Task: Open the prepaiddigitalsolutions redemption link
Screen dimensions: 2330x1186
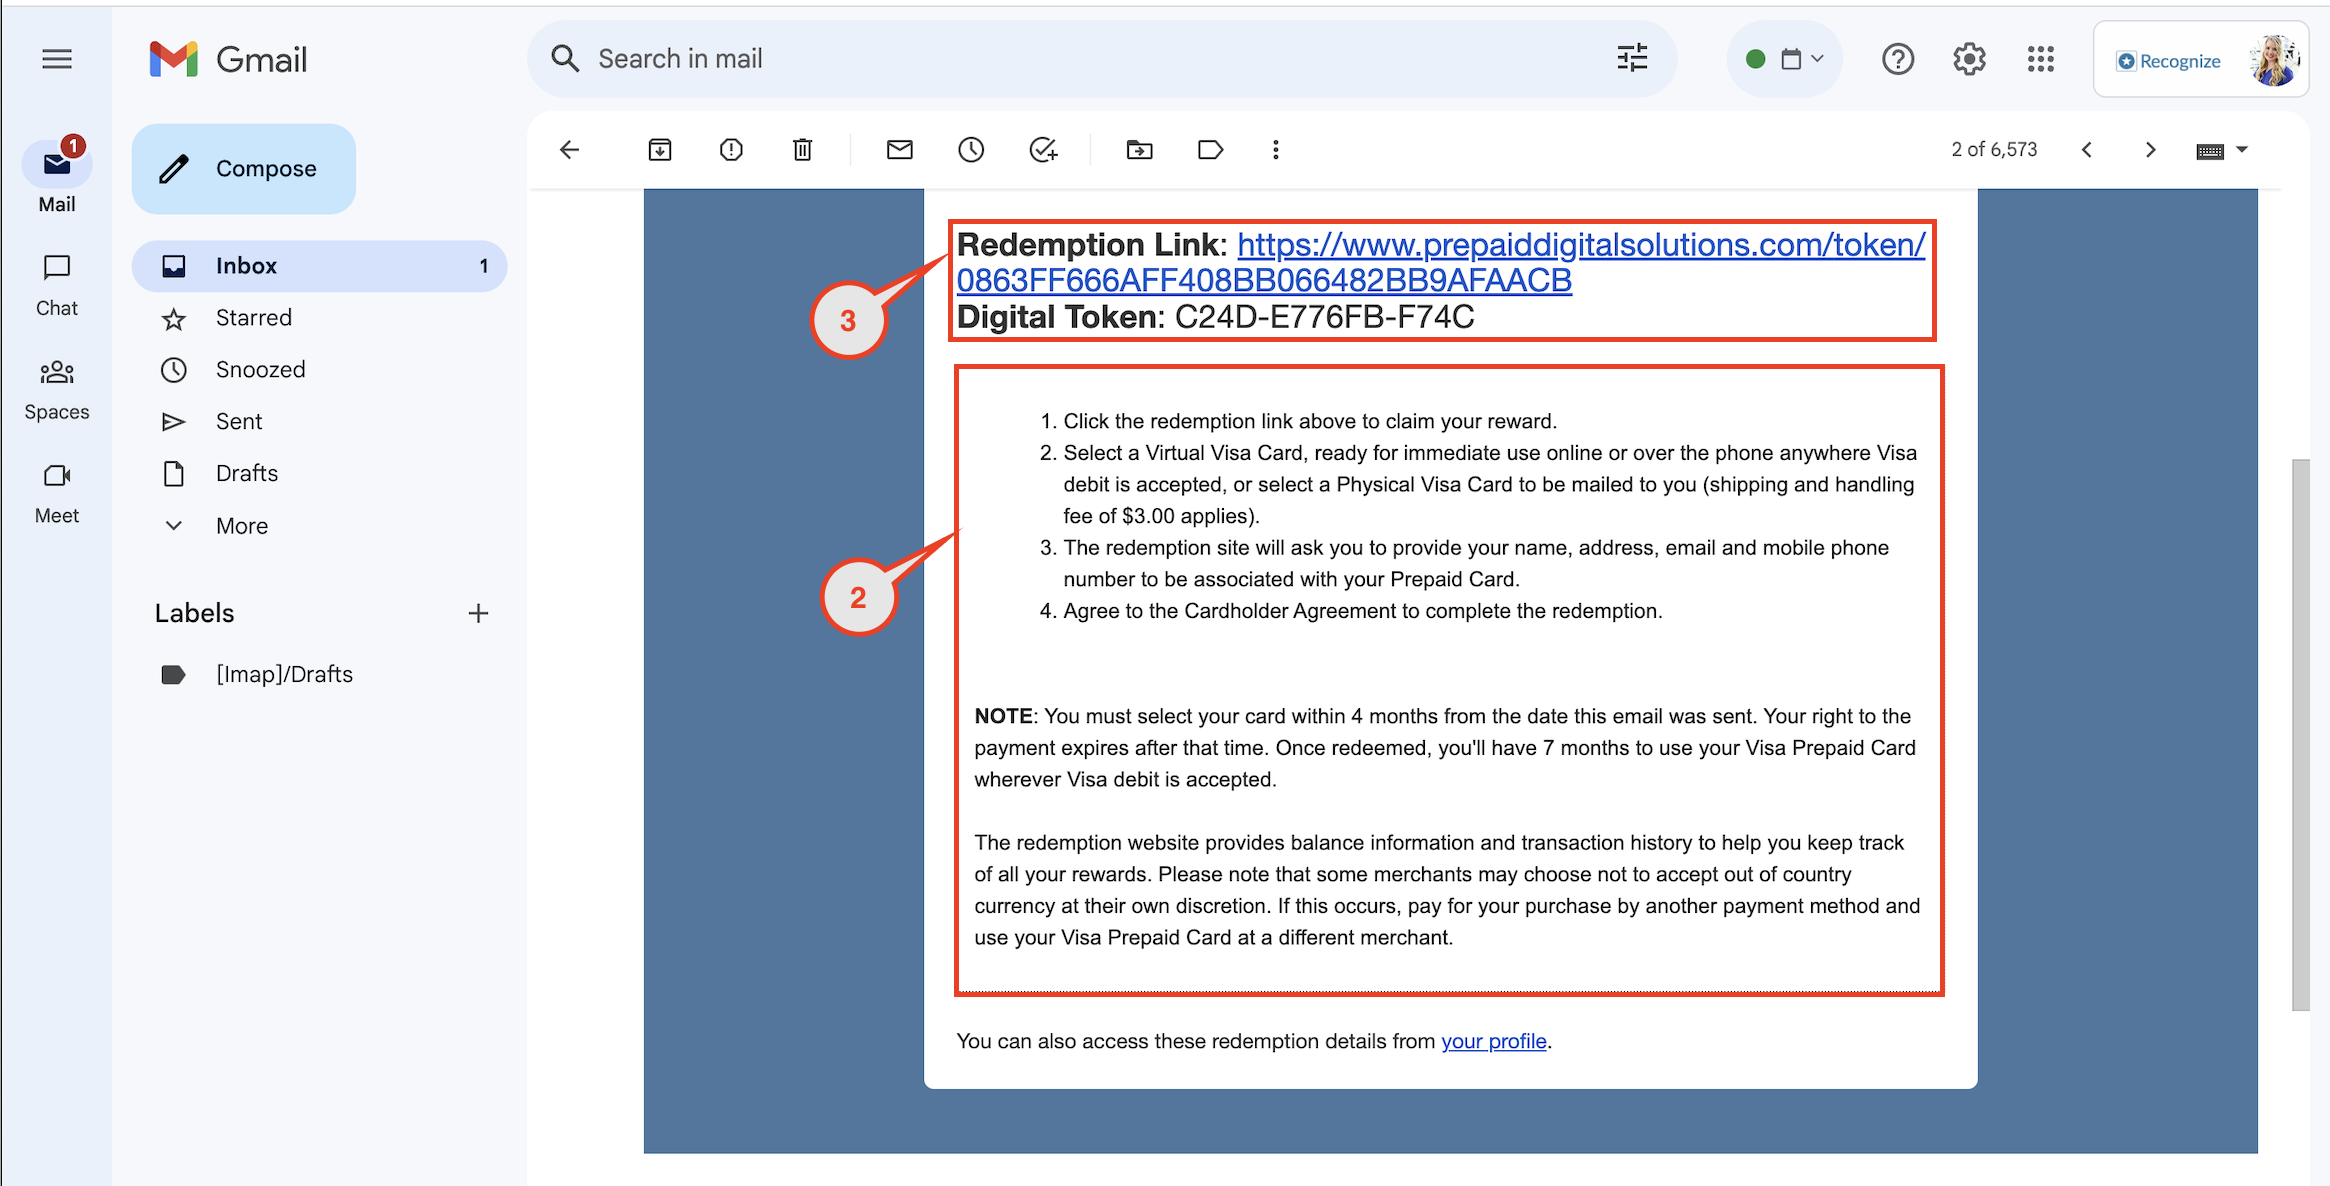Action: [1440, 262]
